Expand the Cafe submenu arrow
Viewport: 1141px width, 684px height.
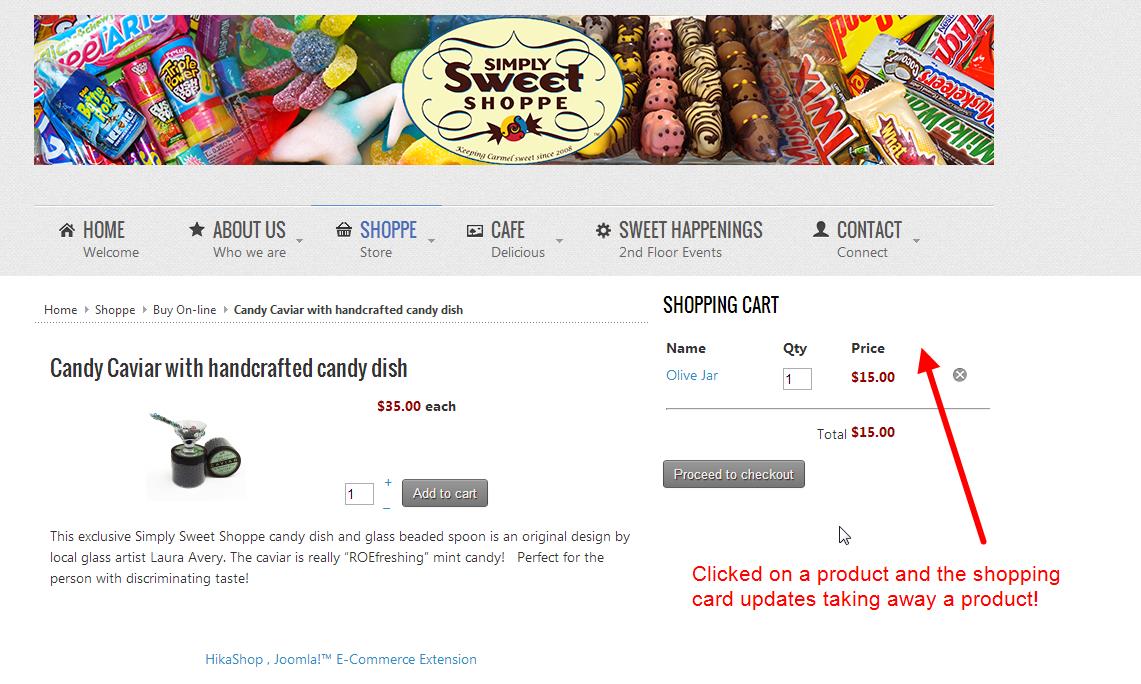[x=559, y=241]
